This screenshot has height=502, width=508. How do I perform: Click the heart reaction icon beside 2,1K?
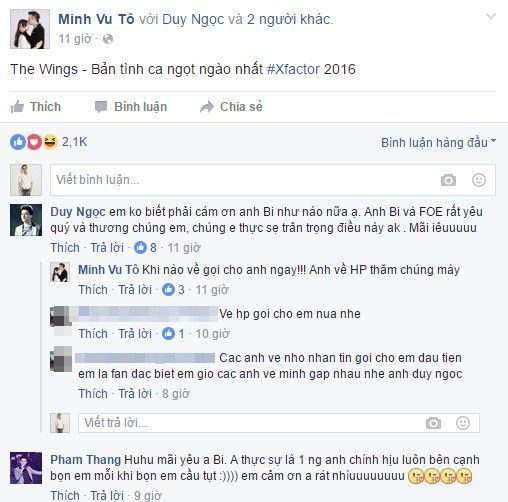(x=34, y=142)
